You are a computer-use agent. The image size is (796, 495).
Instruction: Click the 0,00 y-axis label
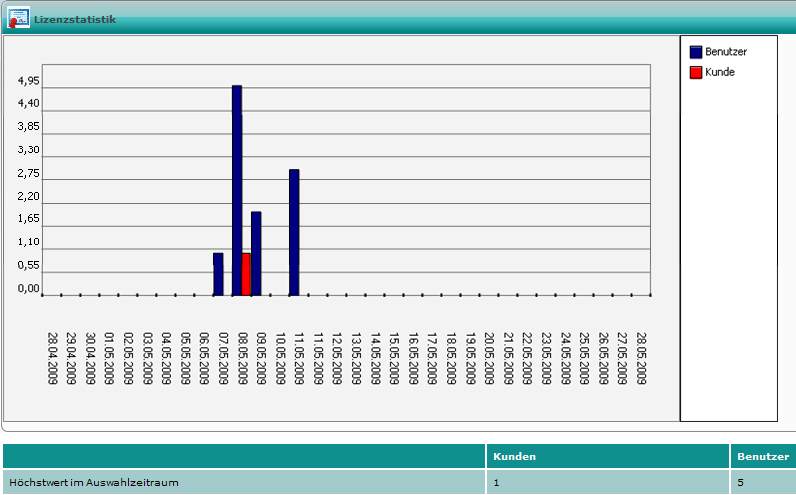coord(28,288)
